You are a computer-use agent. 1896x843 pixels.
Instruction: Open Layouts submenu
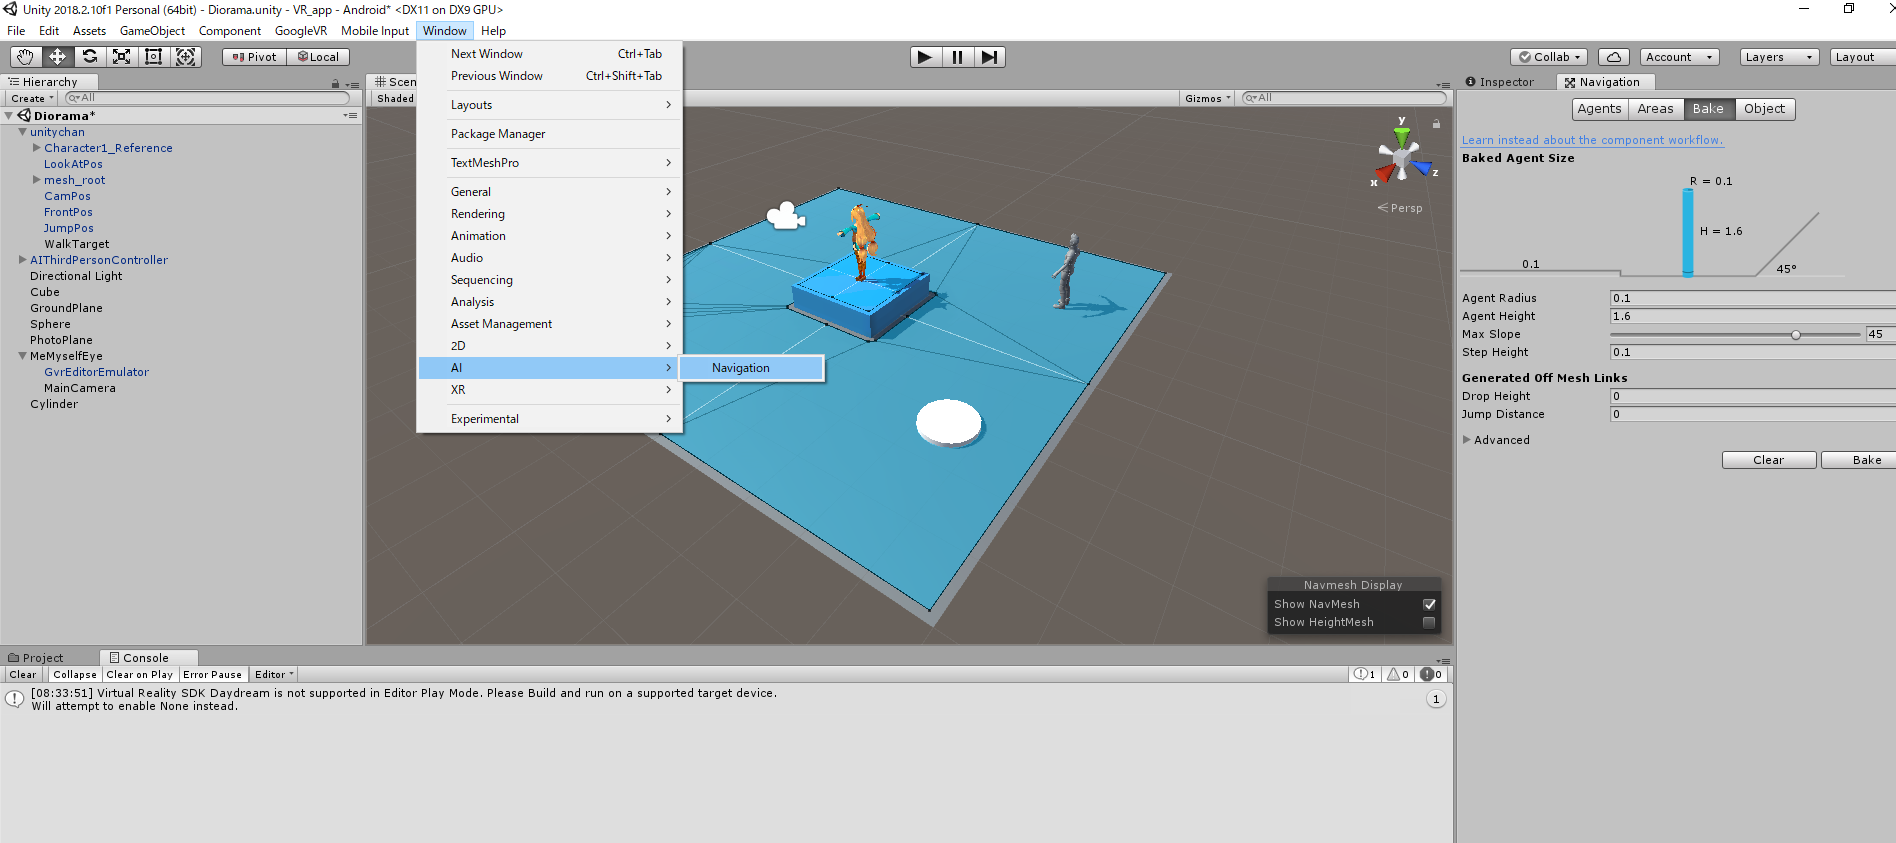(x=549, y=105)
